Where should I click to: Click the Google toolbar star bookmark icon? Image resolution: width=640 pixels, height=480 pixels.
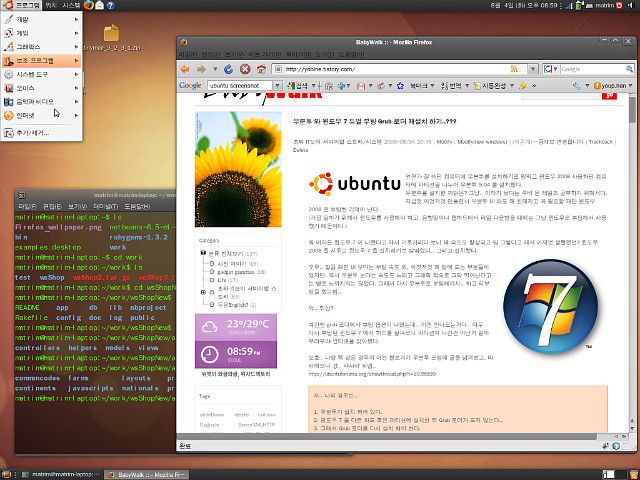click(x=400, y=86)
